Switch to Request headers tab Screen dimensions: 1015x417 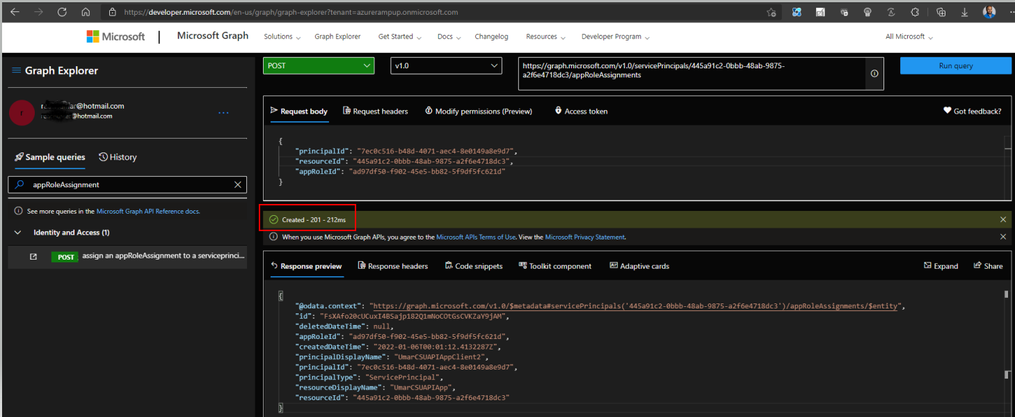coord(375,111)
